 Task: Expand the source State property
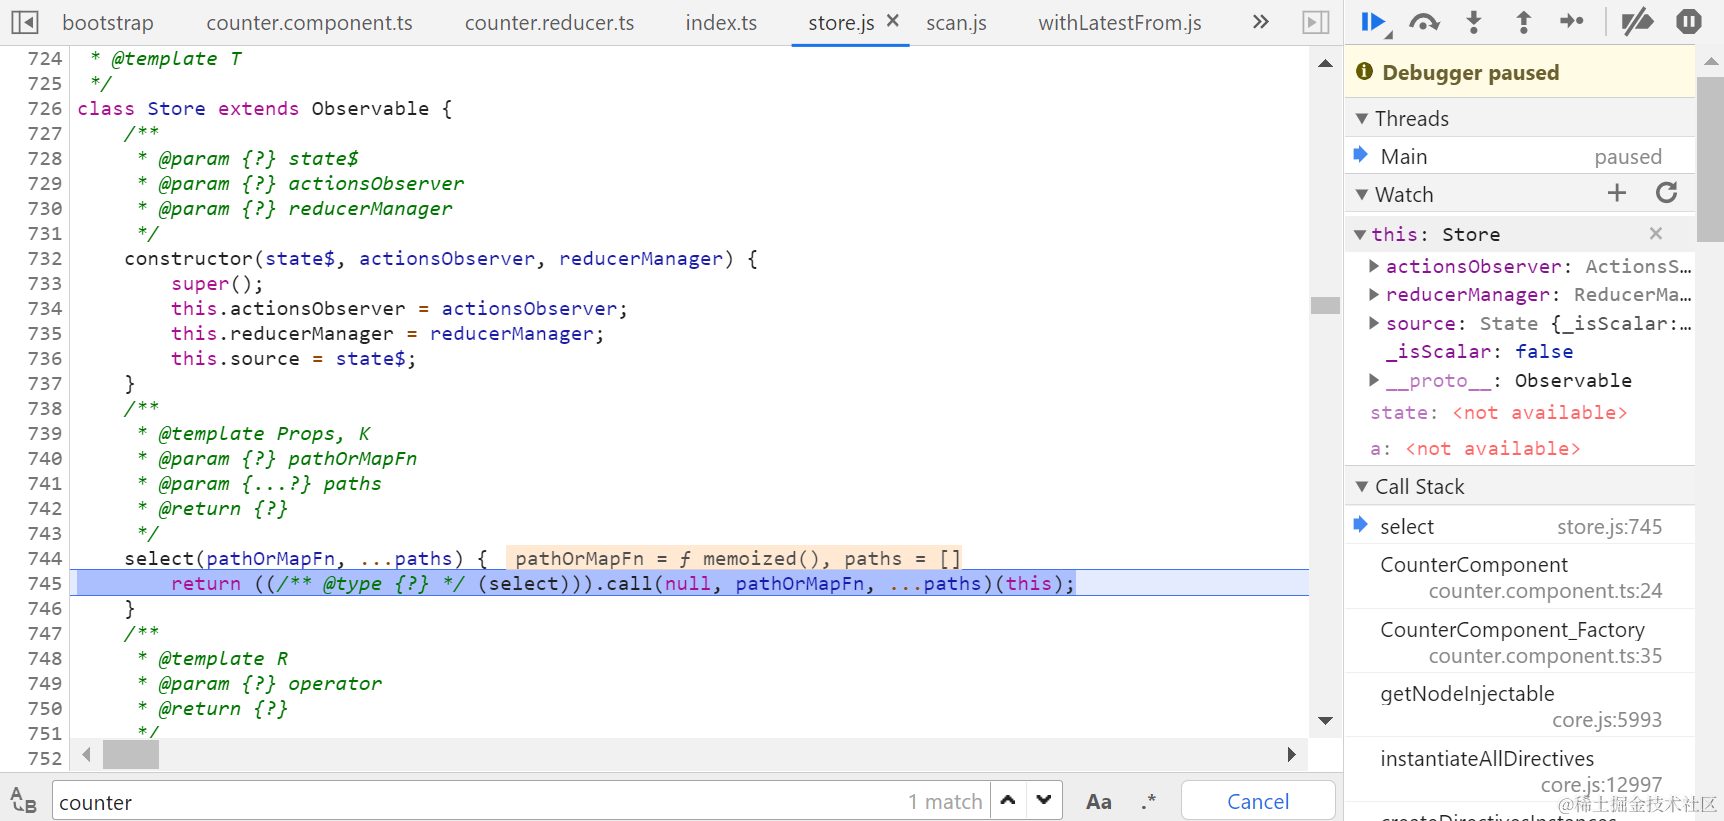[1374, 323]
